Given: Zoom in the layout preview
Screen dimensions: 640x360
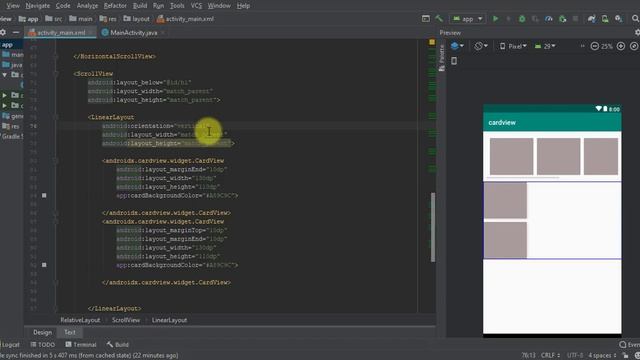Looking at the screenshot, I should (x=621, y=46).
